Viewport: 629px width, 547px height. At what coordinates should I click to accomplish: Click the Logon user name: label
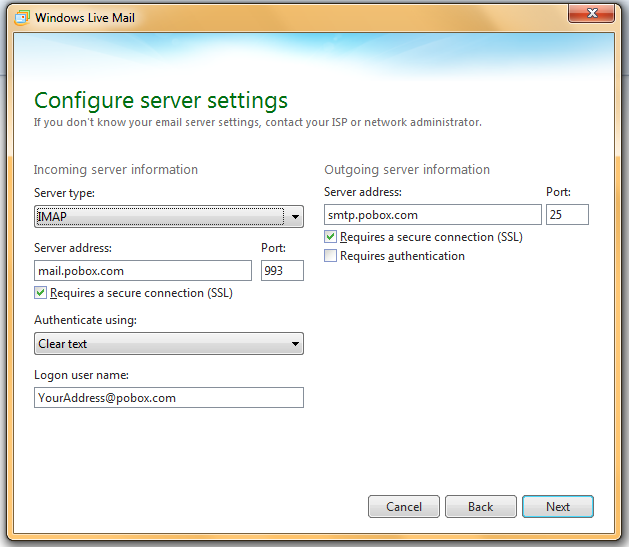point(81,375)
